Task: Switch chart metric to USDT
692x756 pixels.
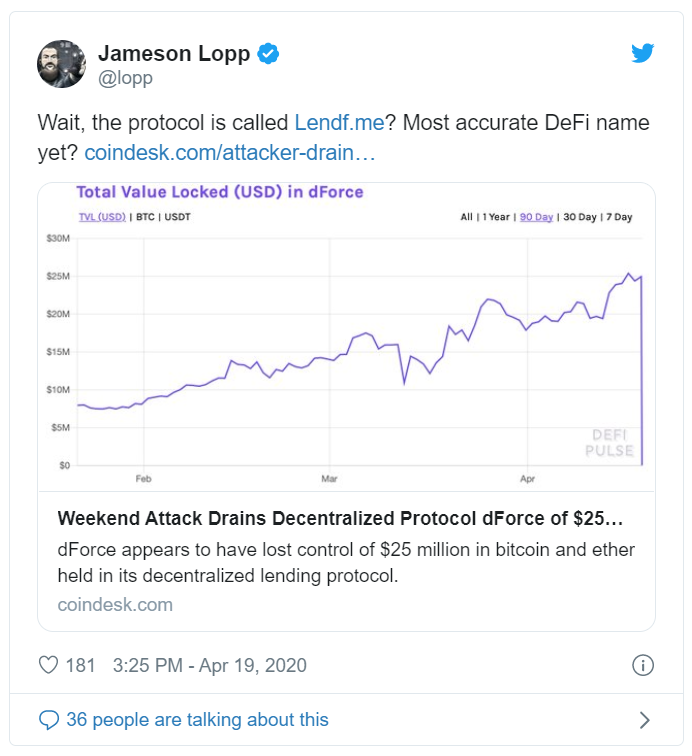Action: click(177, 217)
